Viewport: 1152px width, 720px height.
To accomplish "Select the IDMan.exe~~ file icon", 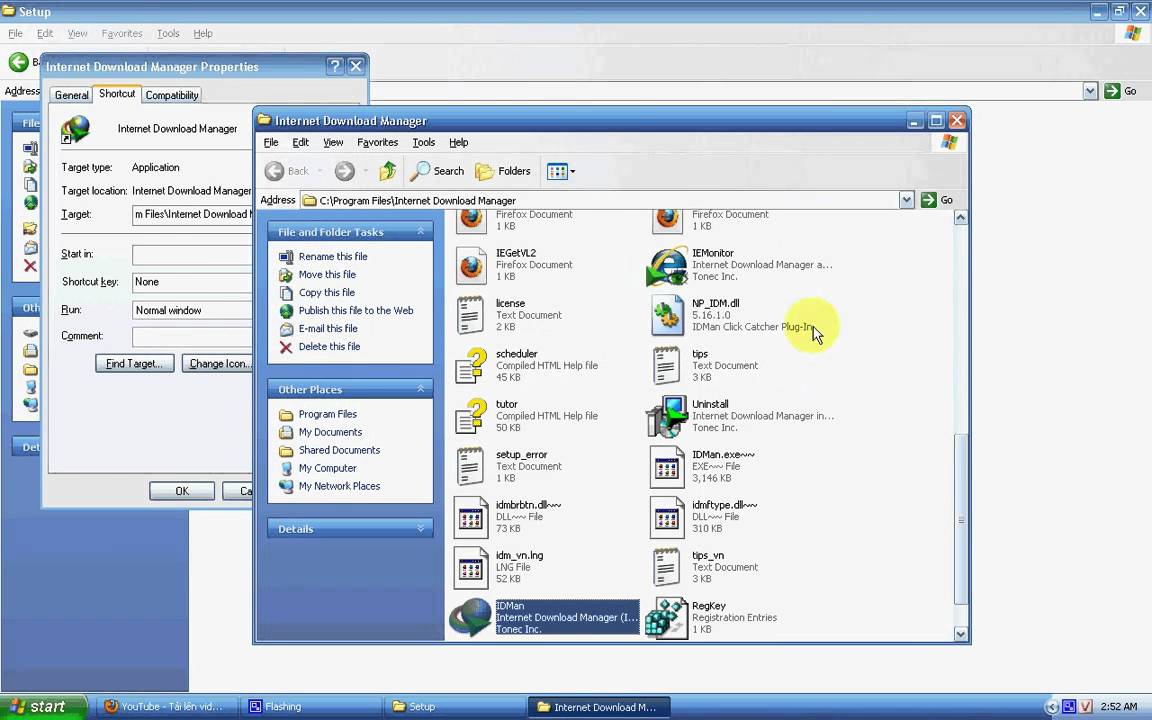I will pyautogui.click(x=667, y=467).
